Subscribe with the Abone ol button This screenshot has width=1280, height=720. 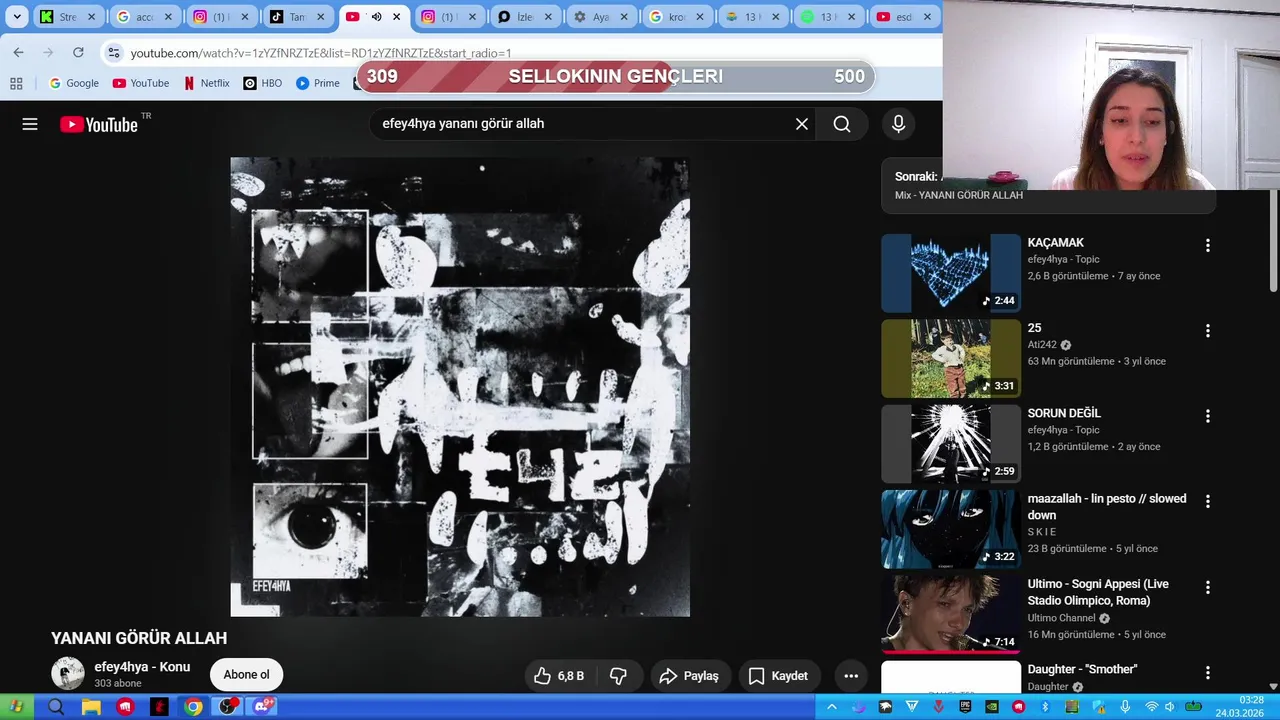click(246, 674)
